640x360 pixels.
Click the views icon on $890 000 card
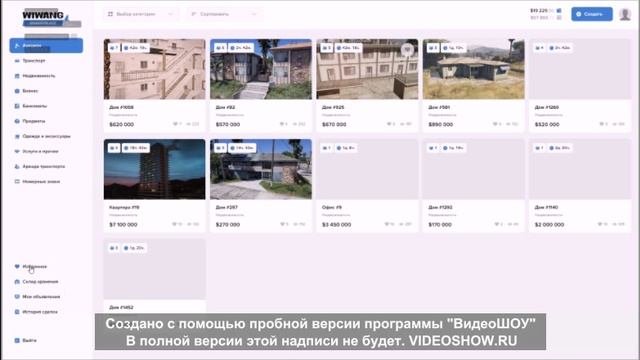pyautogui.click(x=508, y=124)
